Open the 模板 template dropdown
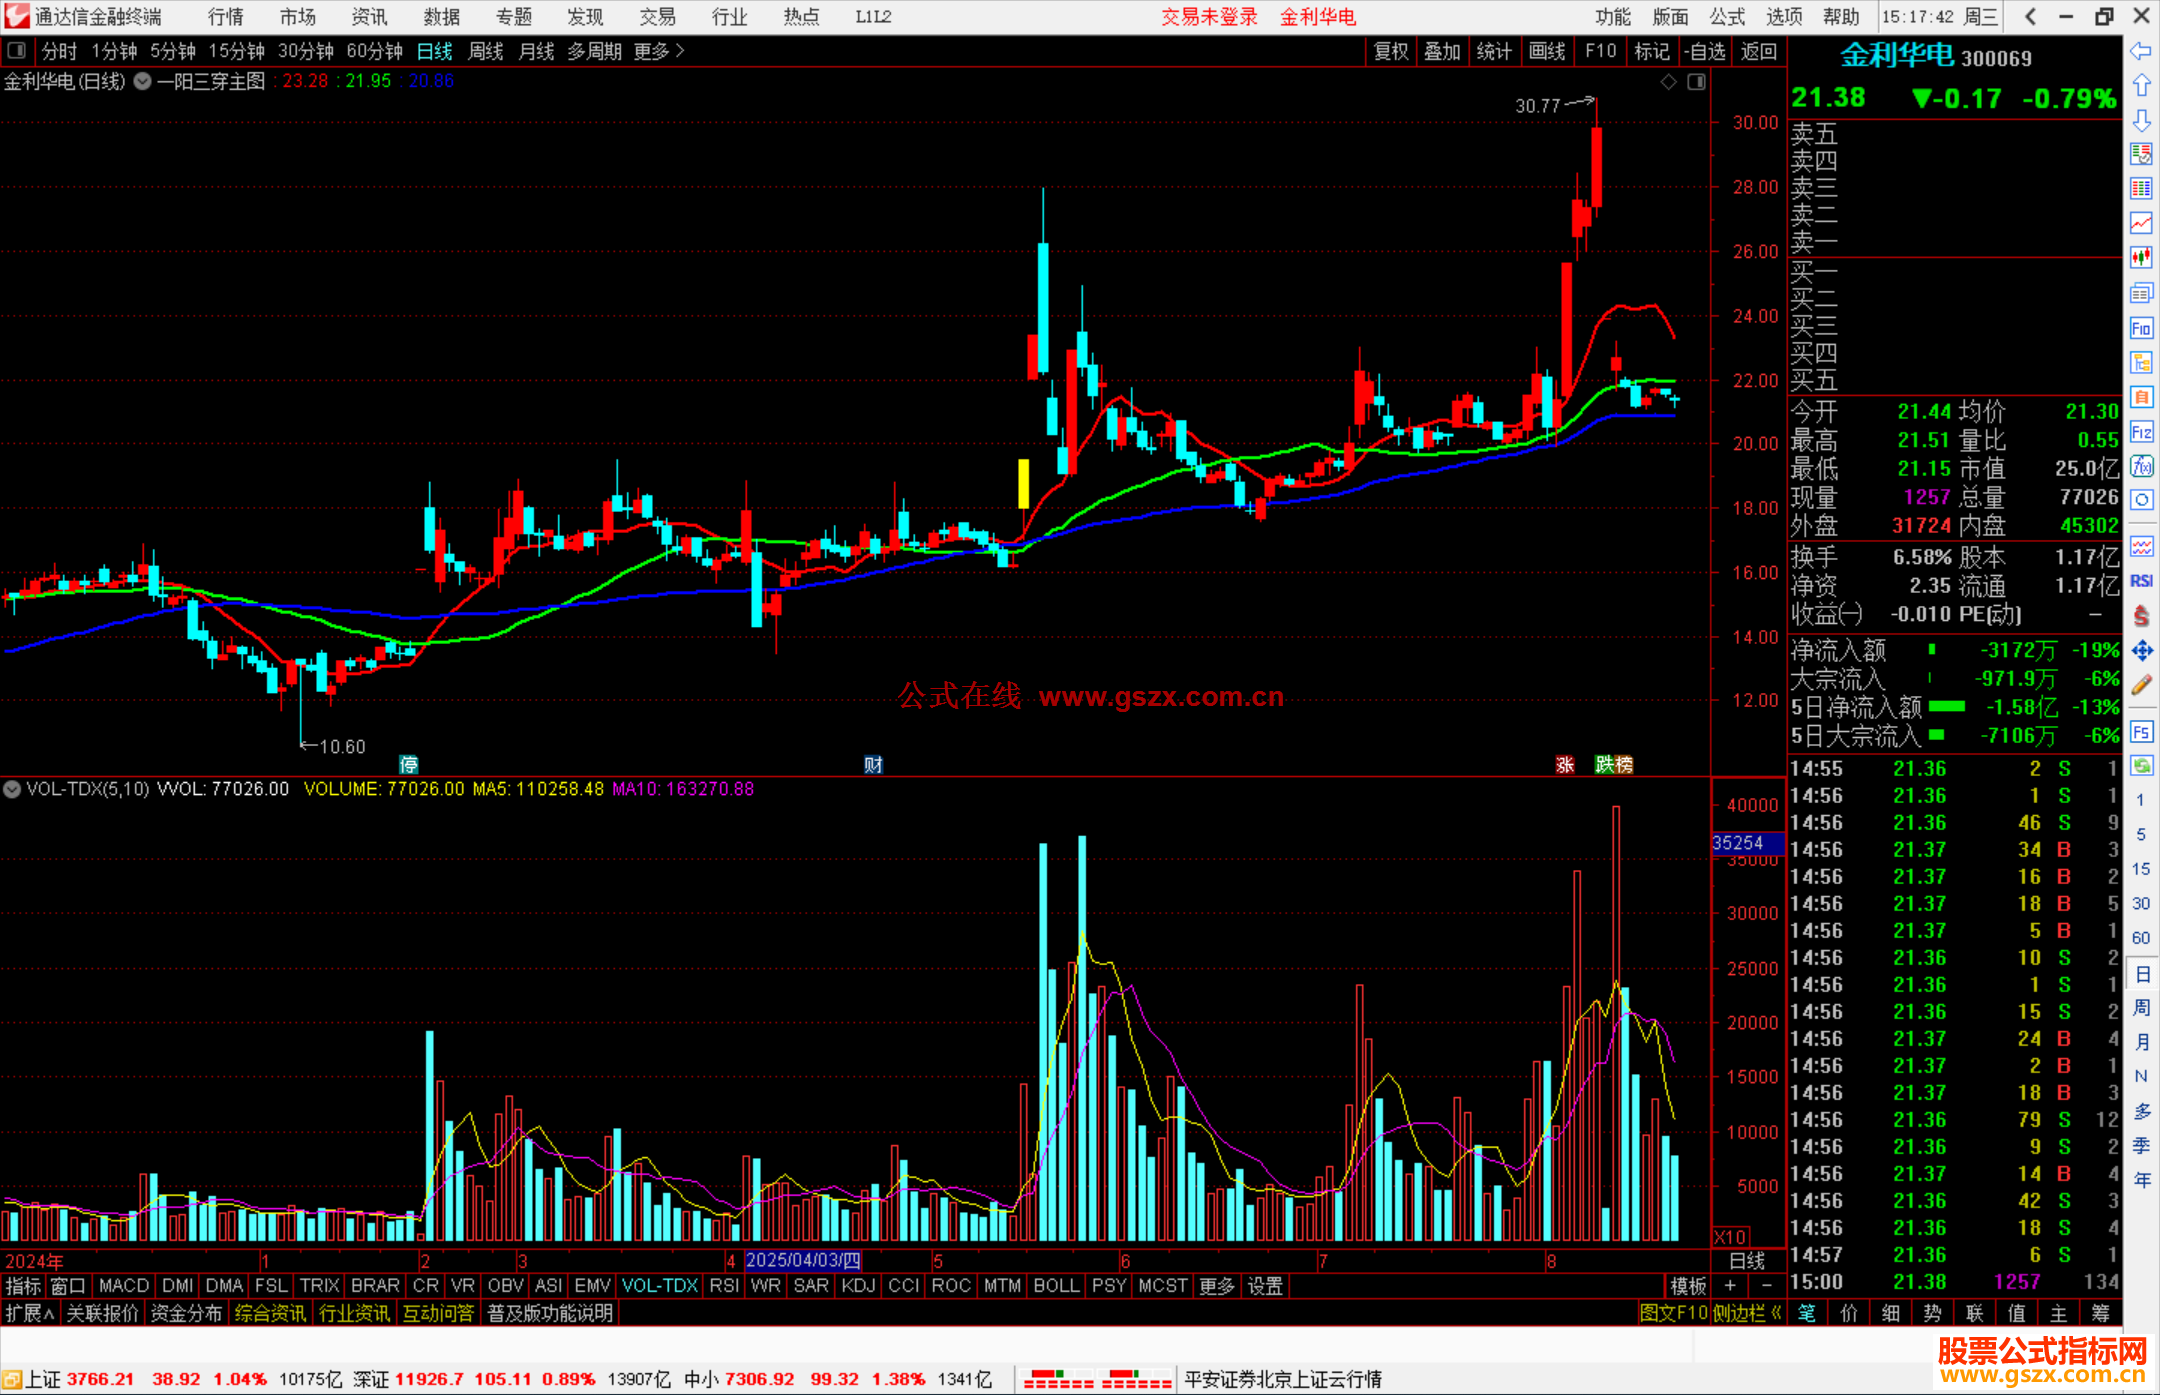This screenshot has width=2160, height=1395. pos(1688,1286)
